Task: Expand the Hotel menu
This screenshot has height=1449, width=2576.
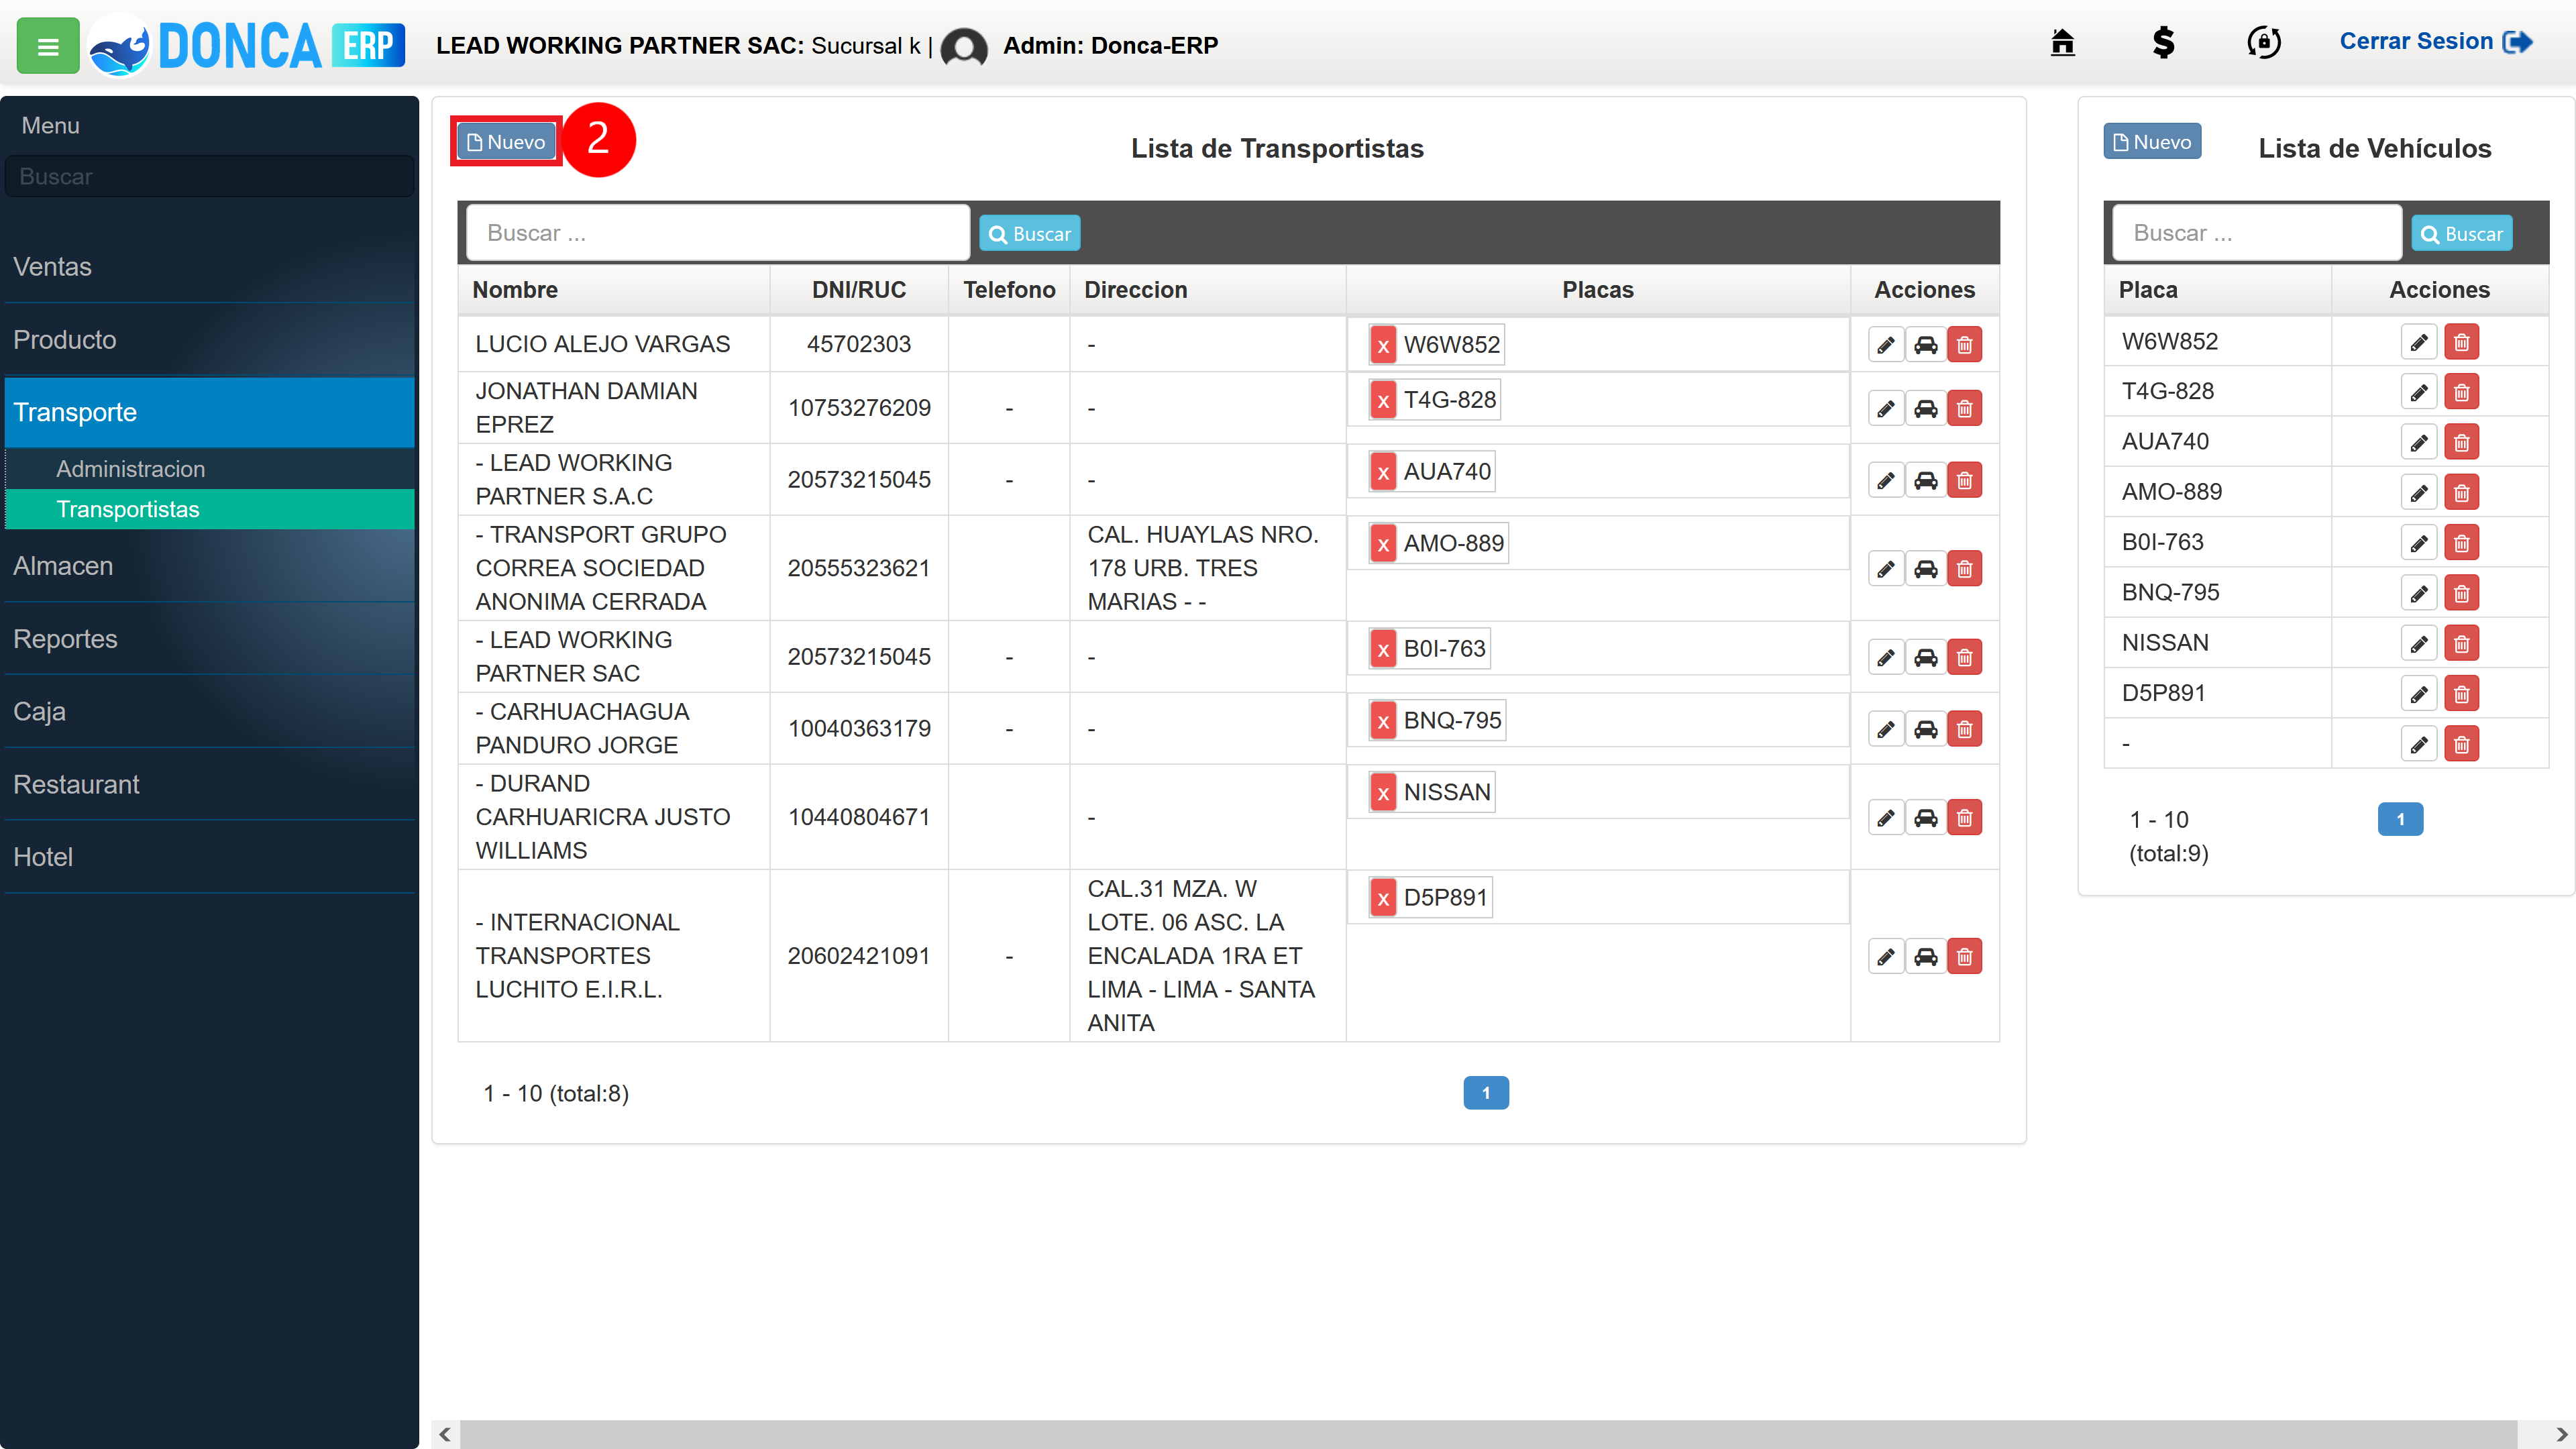Action: (x=210, y=857)
